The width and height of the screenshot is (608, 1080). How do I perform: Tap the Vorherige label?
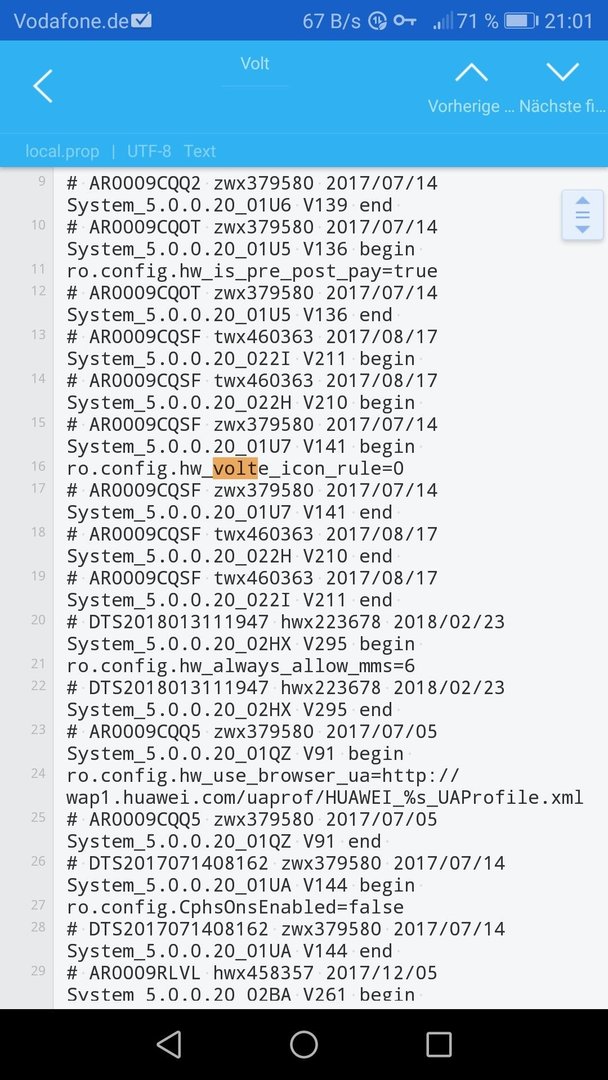tap(471, 107)
